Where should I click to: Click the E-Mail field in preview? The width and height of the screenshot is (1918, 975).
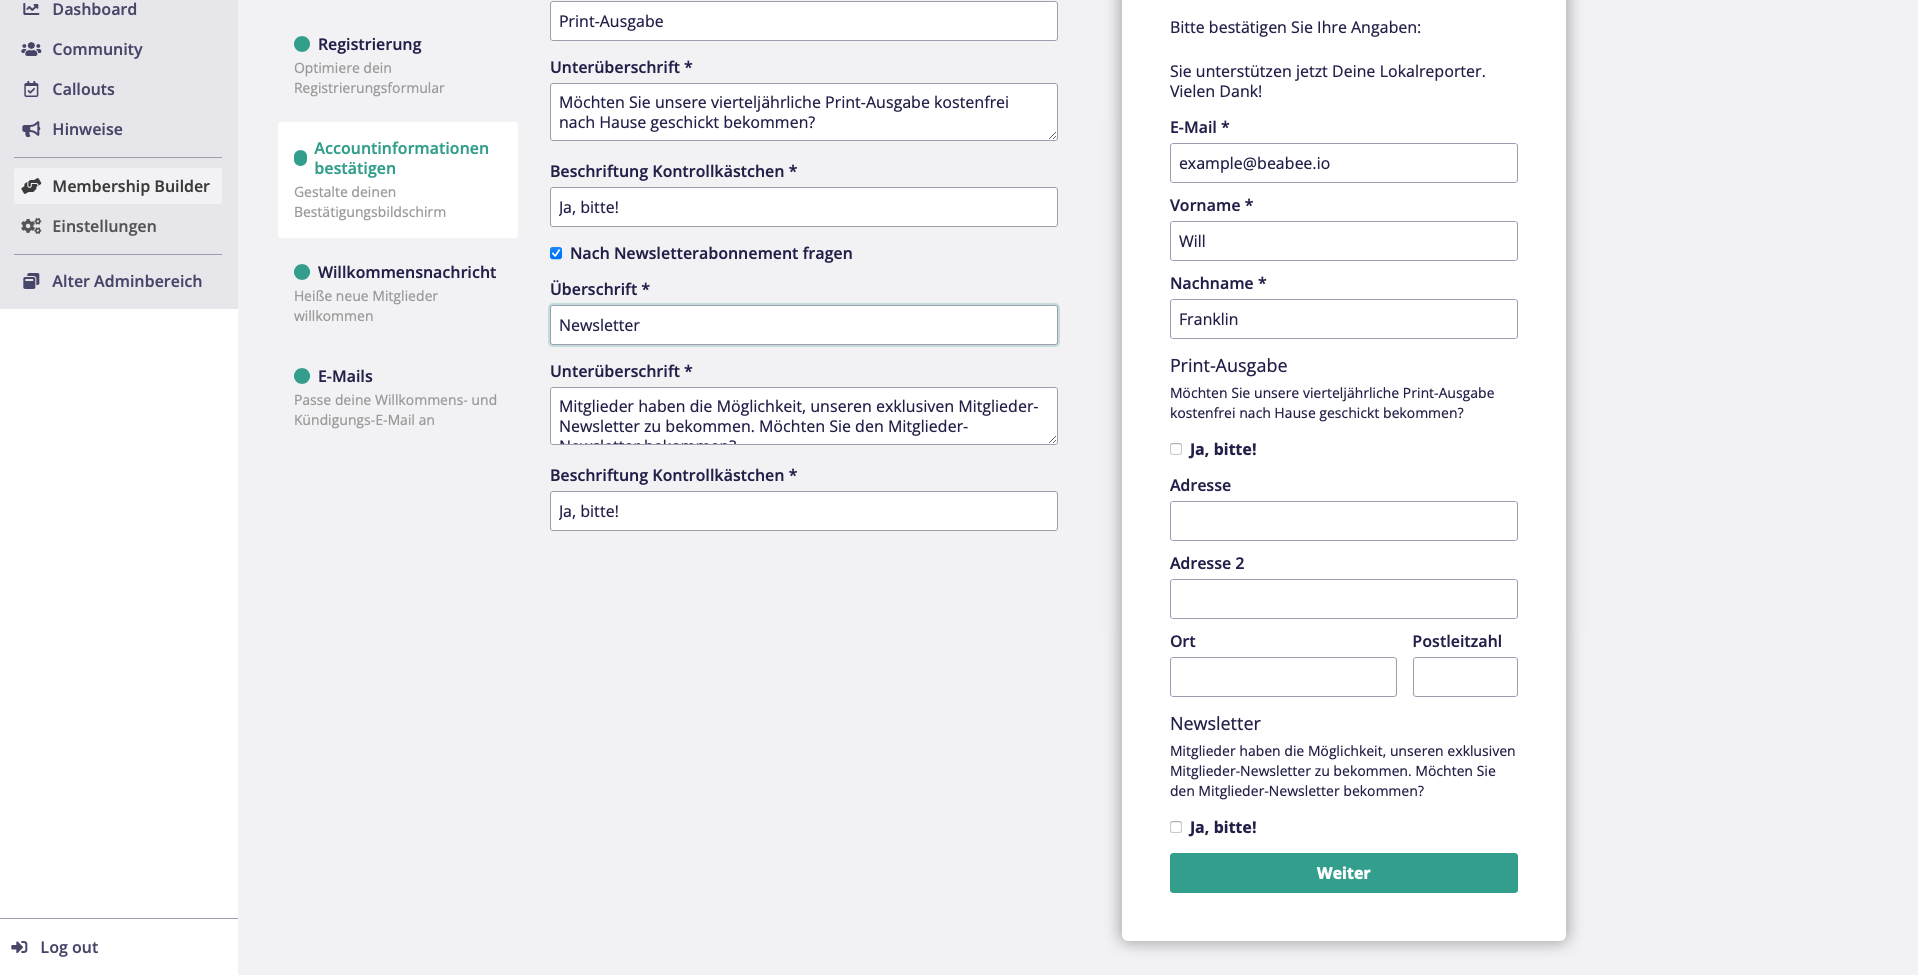(x=1343, y=163)
